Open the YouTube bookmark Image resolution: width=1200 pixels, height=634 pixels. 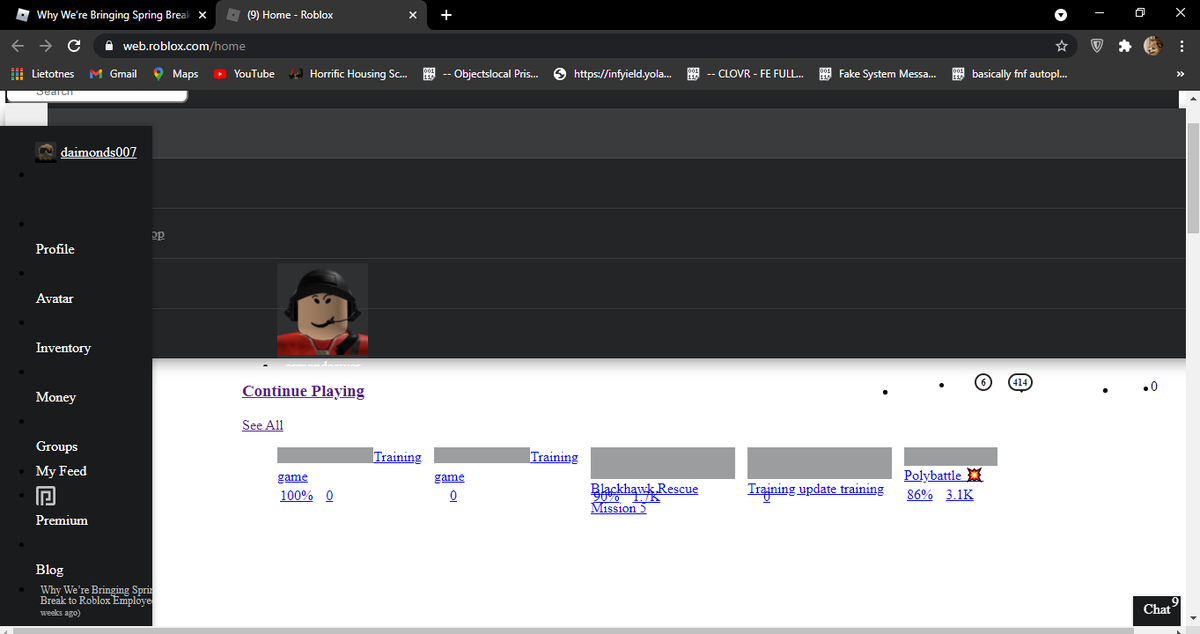pyautogui.click(x=244, y=74)
